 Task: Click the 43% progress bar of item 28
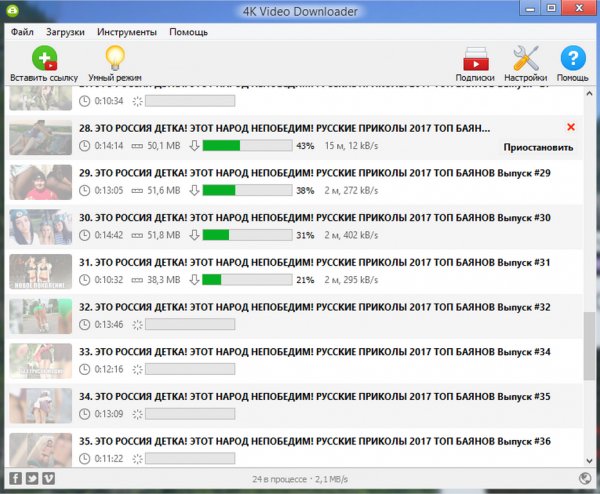pyautogui.click(x=247, y=145)
